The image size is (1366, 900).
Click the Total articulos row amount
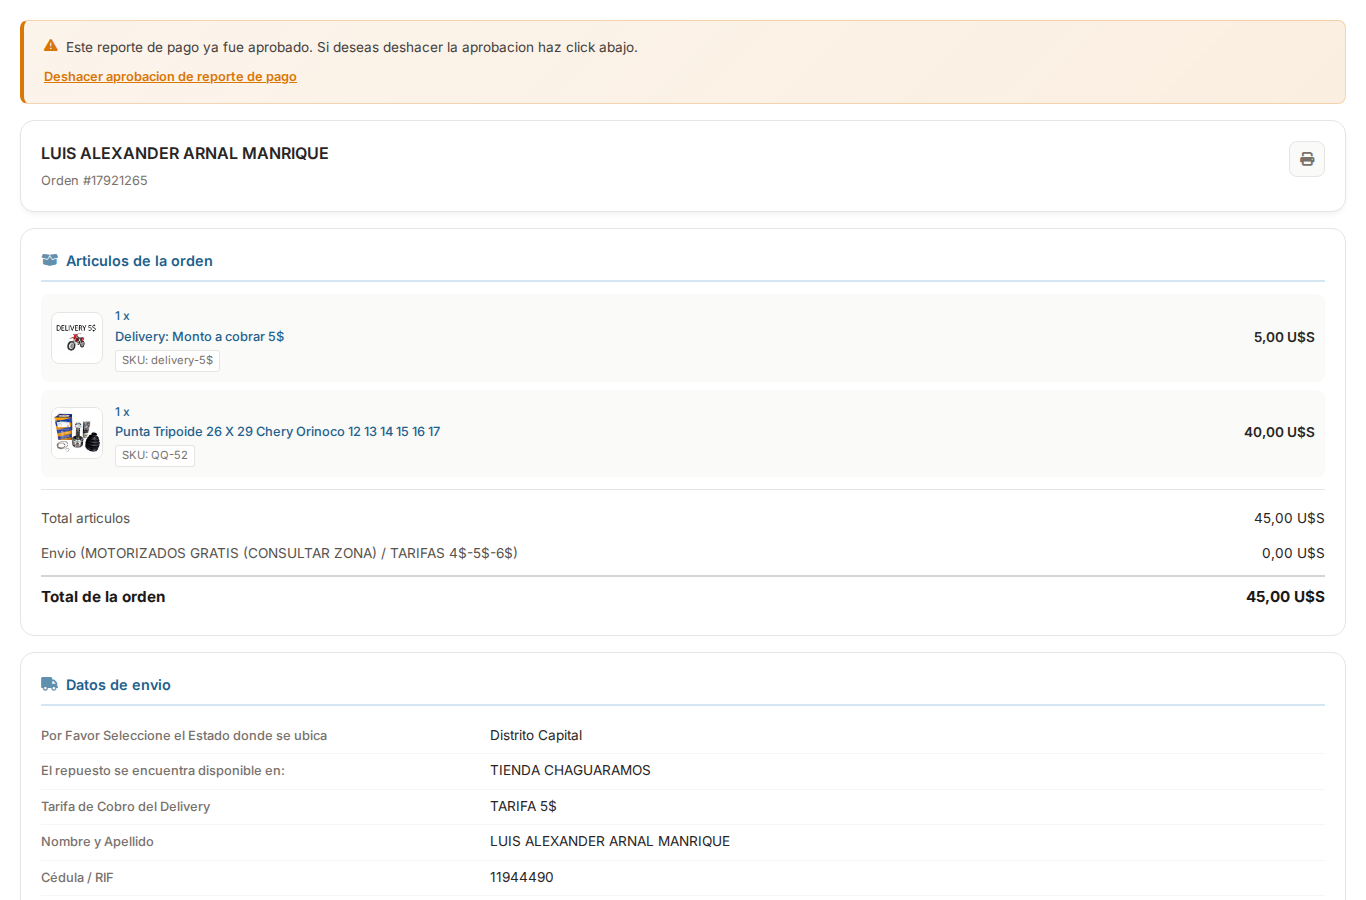(1289, 518)
